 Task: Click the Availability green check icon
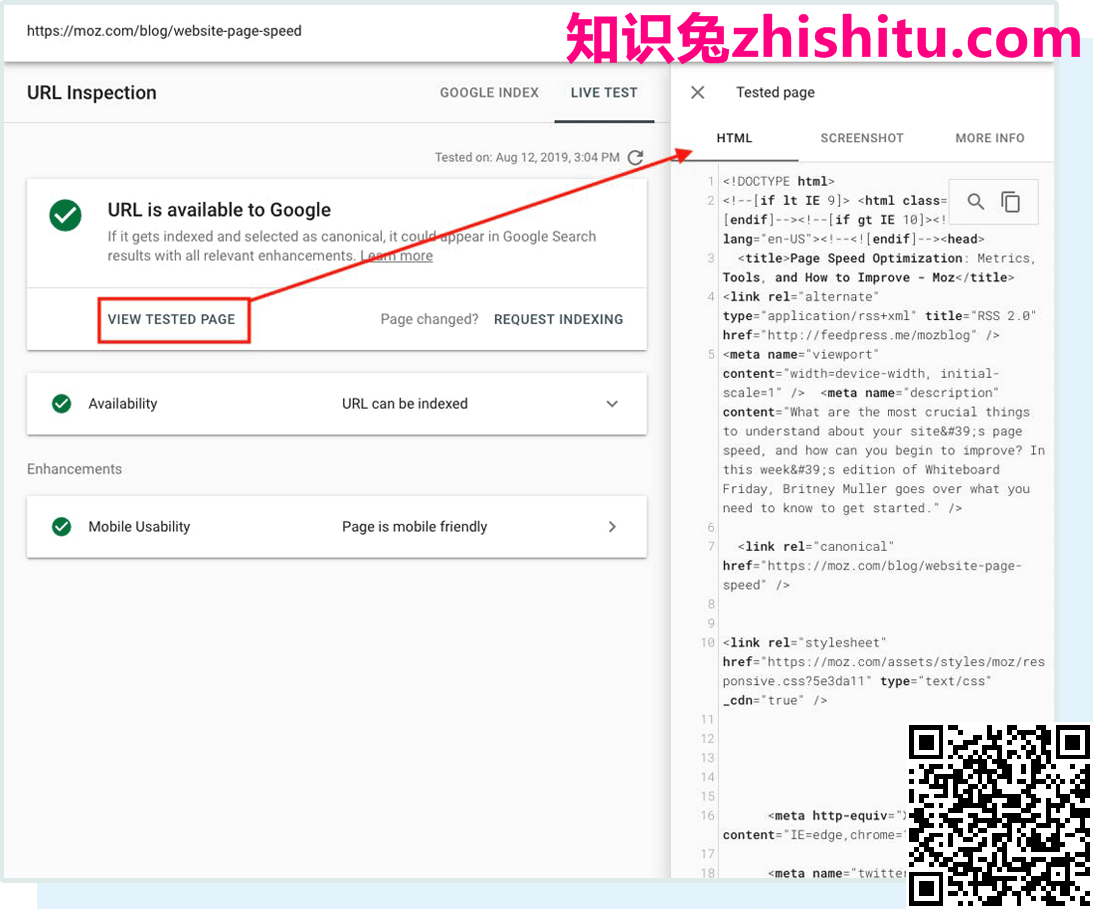61,404
